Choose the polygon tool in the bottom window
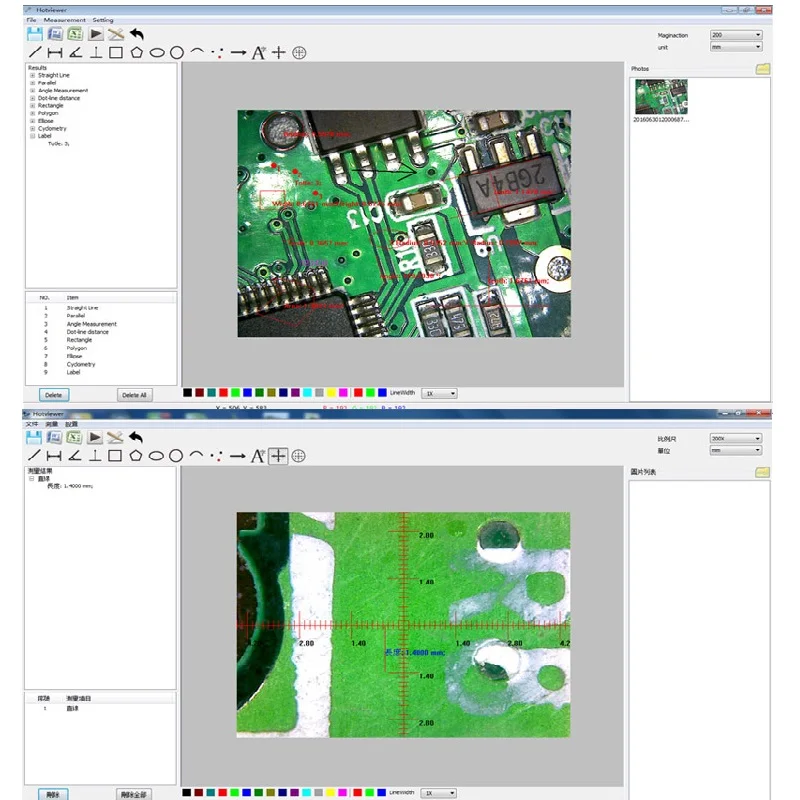Image resolution: width=800 pixels, height=800 pixels. [136, 455]
